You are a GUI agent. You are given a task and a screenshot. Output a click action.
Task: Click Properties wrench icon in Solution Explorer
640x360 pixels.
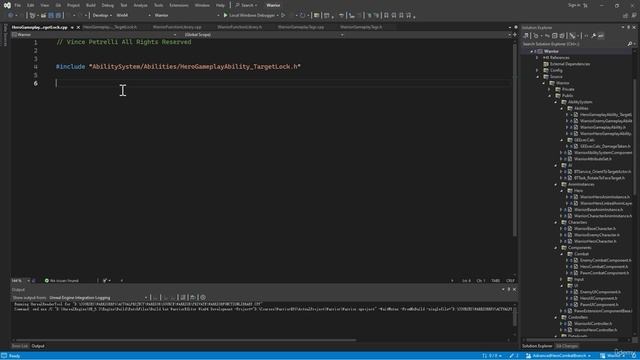click(593, 36)
